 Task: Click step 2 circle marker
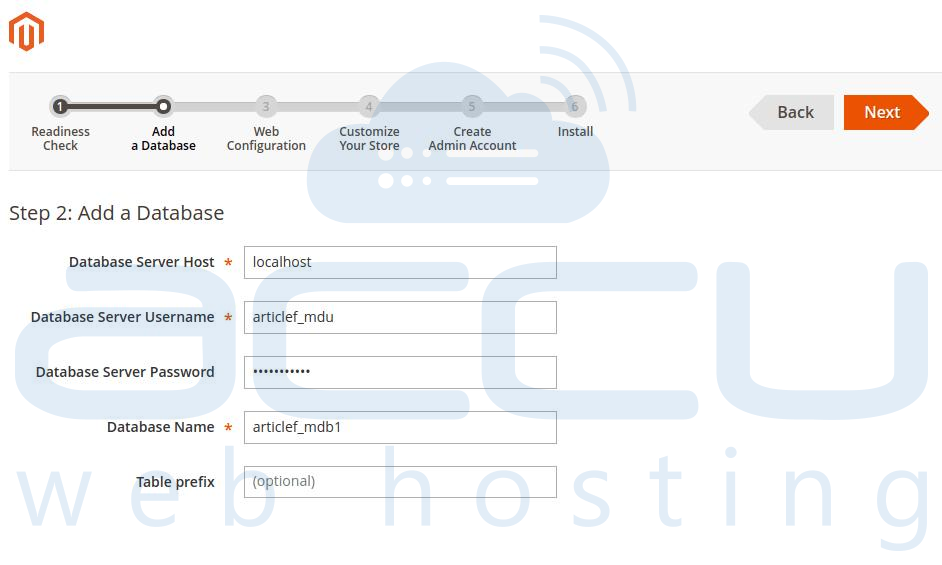click(x=163, y=106)
